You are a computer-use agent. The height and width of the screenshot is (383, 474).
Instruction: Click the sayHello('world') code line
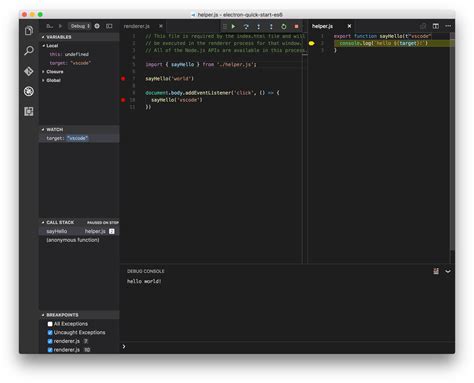coord(169,79)
